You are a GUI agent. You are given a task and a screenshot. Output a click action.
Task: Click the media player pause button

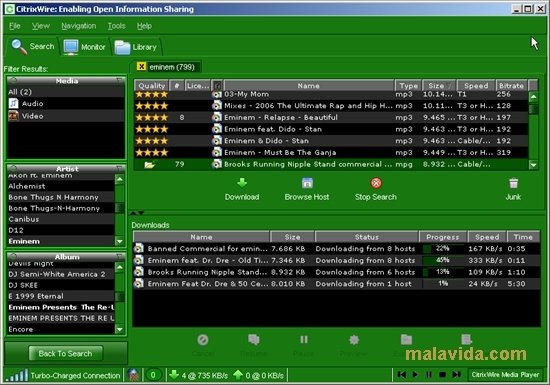click(429, 375)
